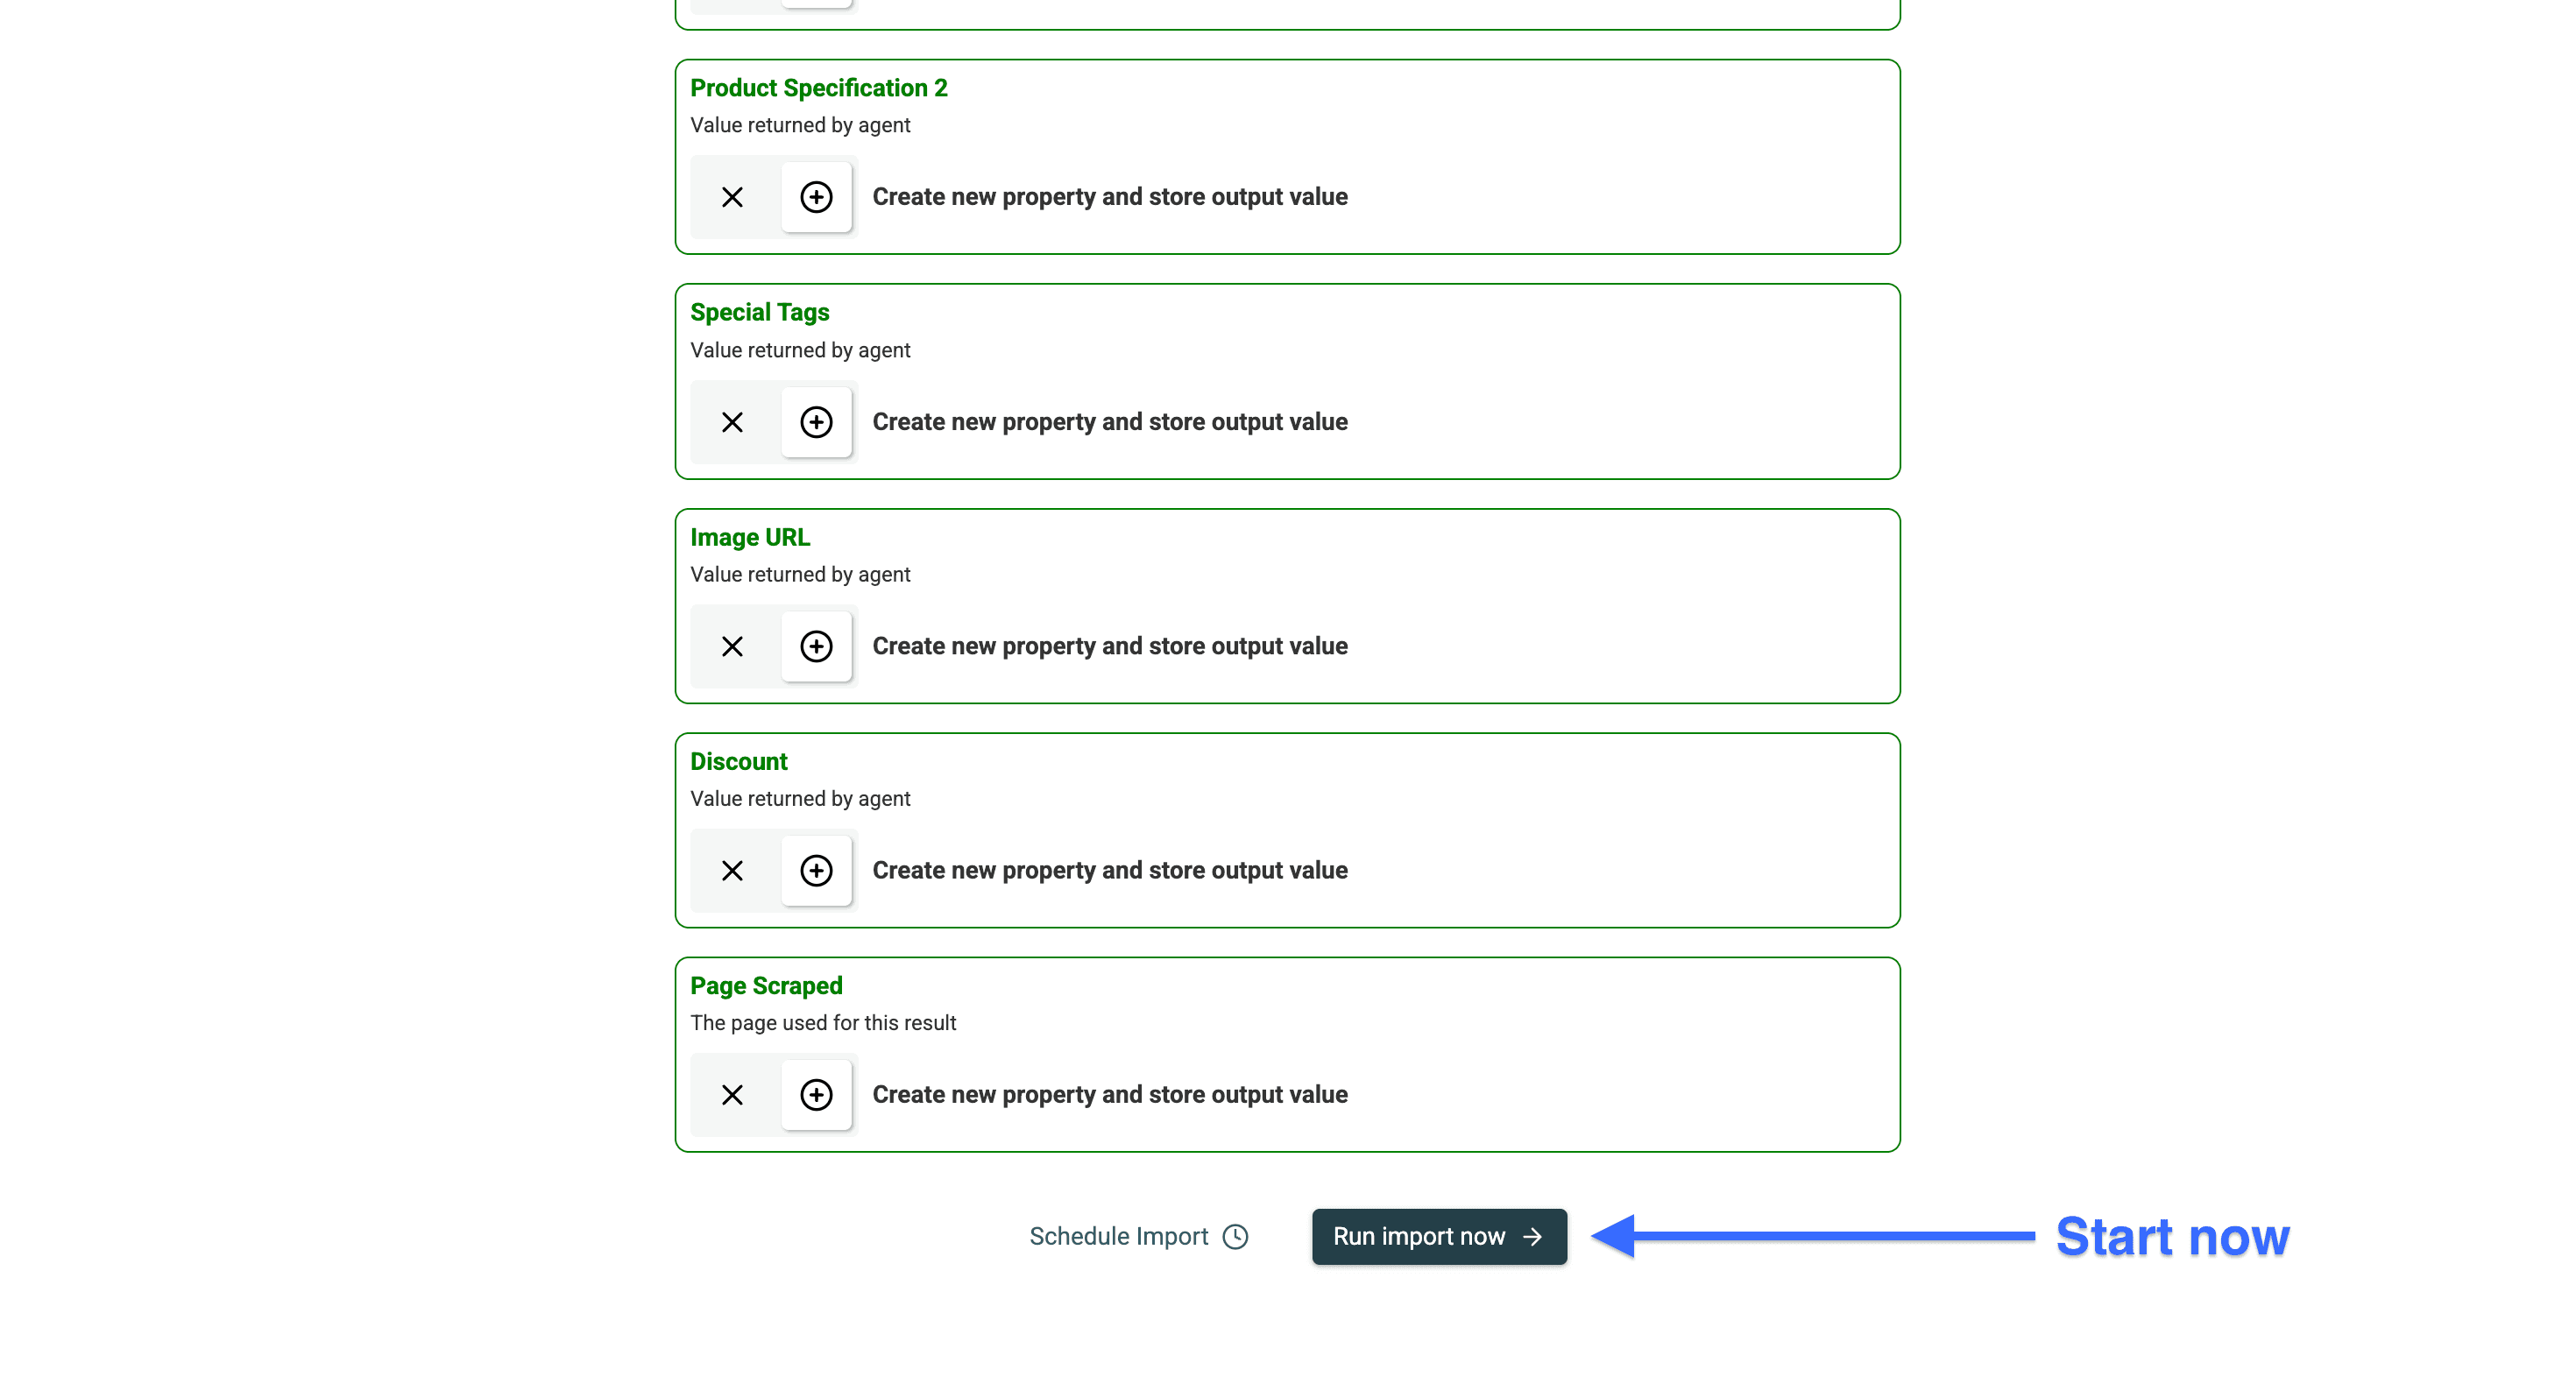Click the clock icon beside Schedule Import
This screenshot has height=1398, width=2576.
tap(1236, 1236)
